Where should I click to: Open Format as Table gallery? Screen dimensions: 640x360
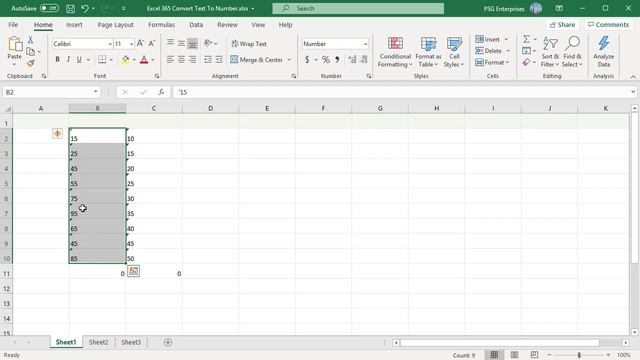click(428, 52)
